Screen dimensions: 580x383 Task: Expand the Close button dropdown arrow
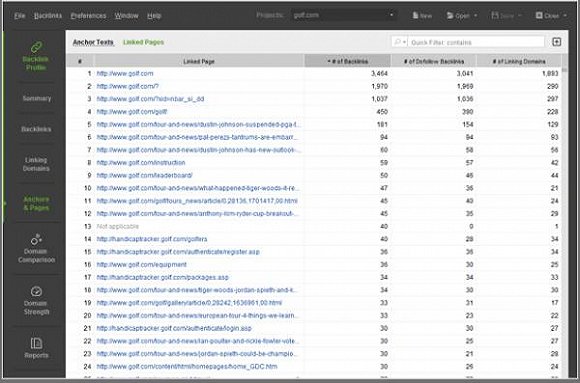(565, 16)
